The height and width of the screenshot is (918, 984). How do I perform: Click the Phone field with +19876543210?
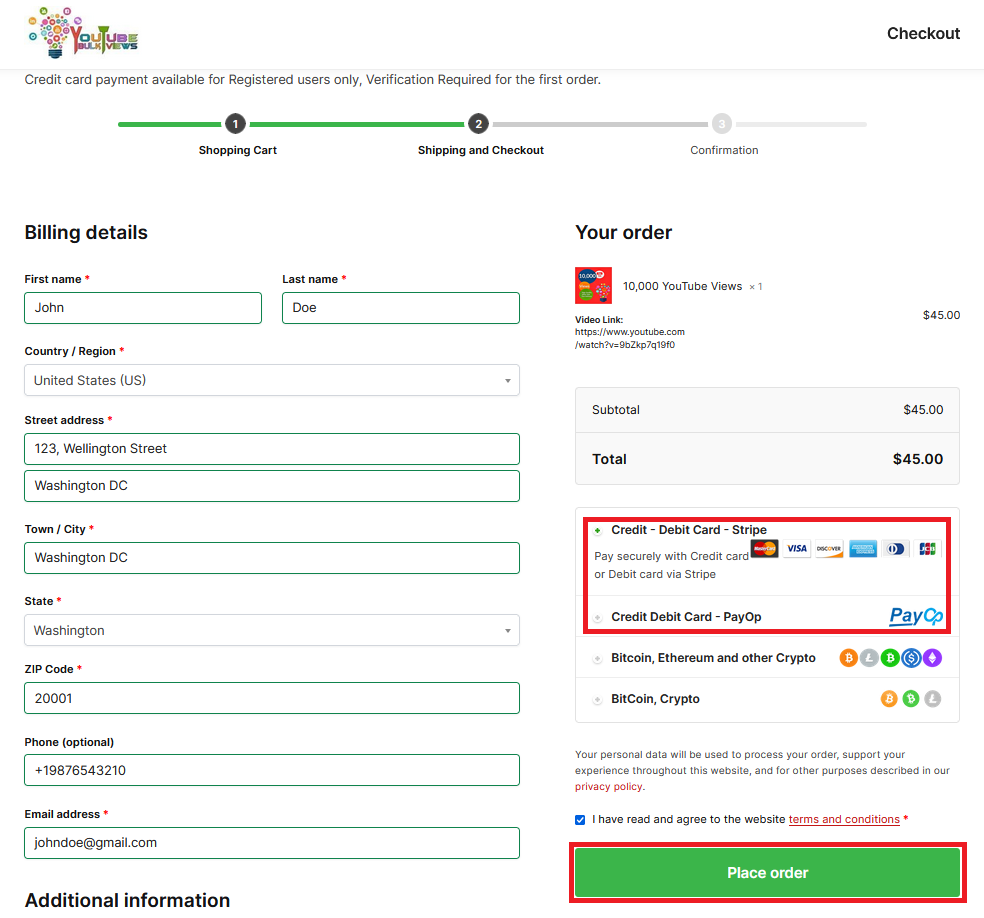click(x=272, y=770)
